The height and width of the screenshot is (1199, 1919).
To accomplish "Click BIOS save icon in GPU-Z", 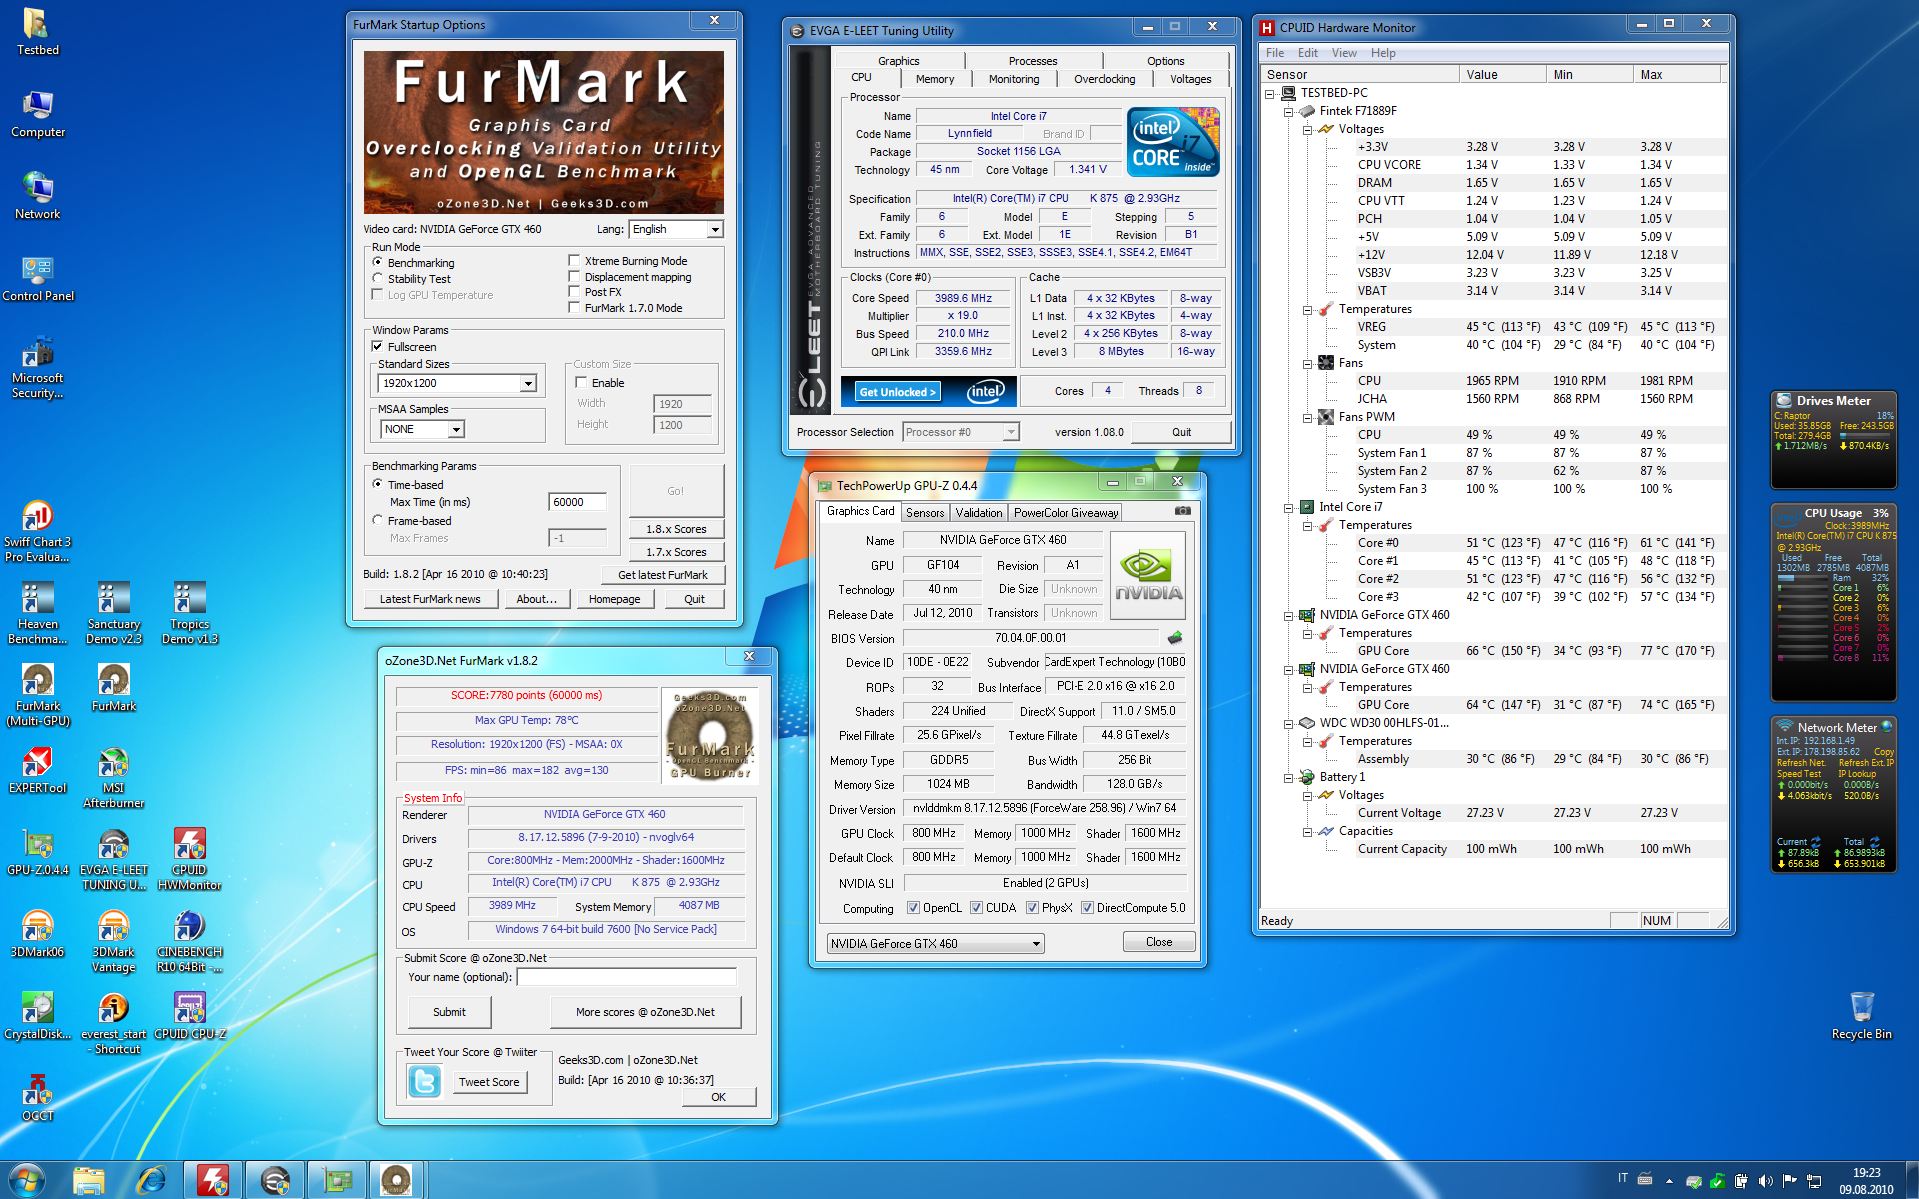I will (x=1175, y=638).
